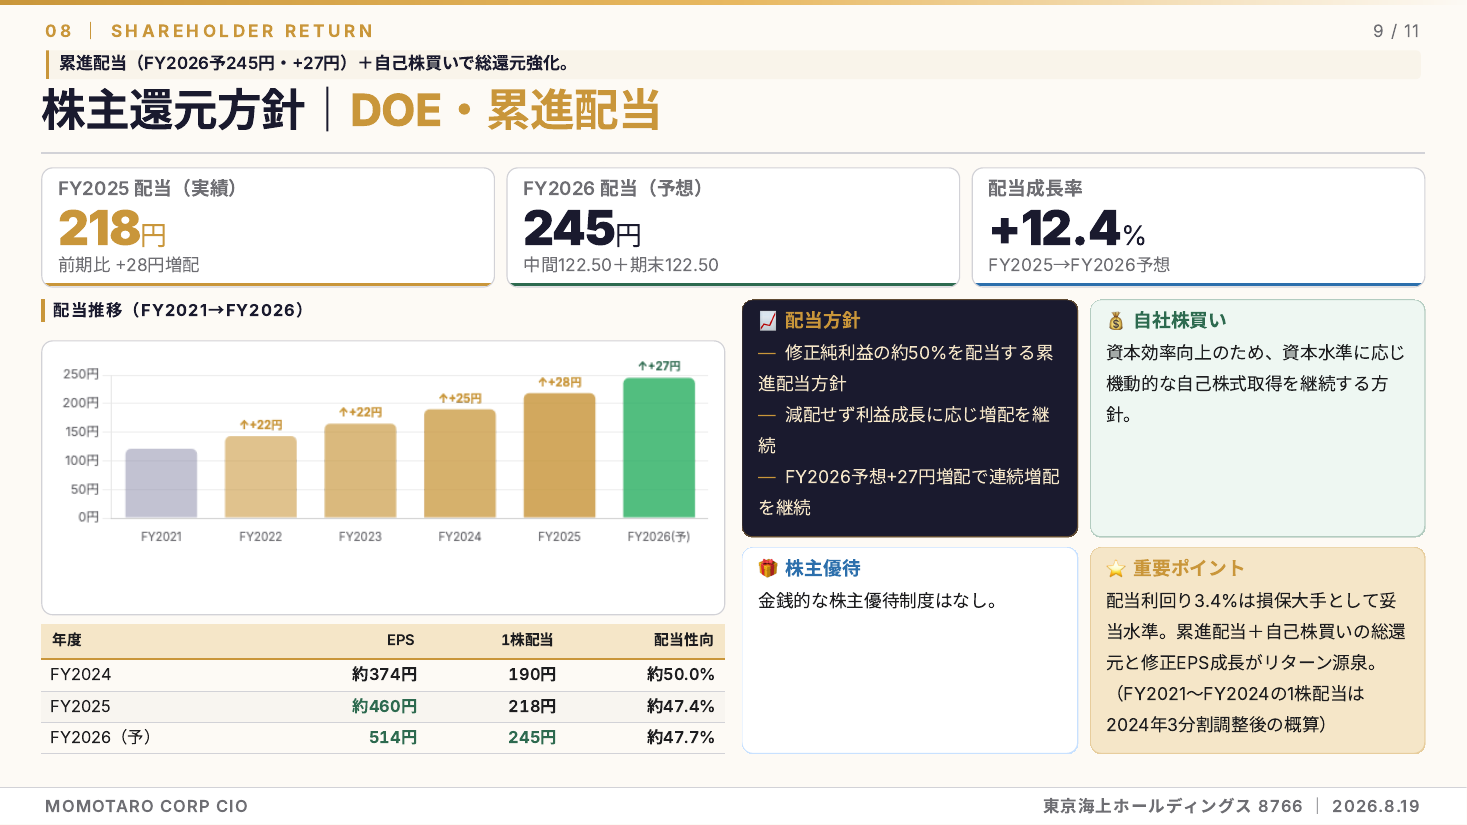Click the 9 / 11 page indicator
The image size is (1467, 825).
point(1396,31)
